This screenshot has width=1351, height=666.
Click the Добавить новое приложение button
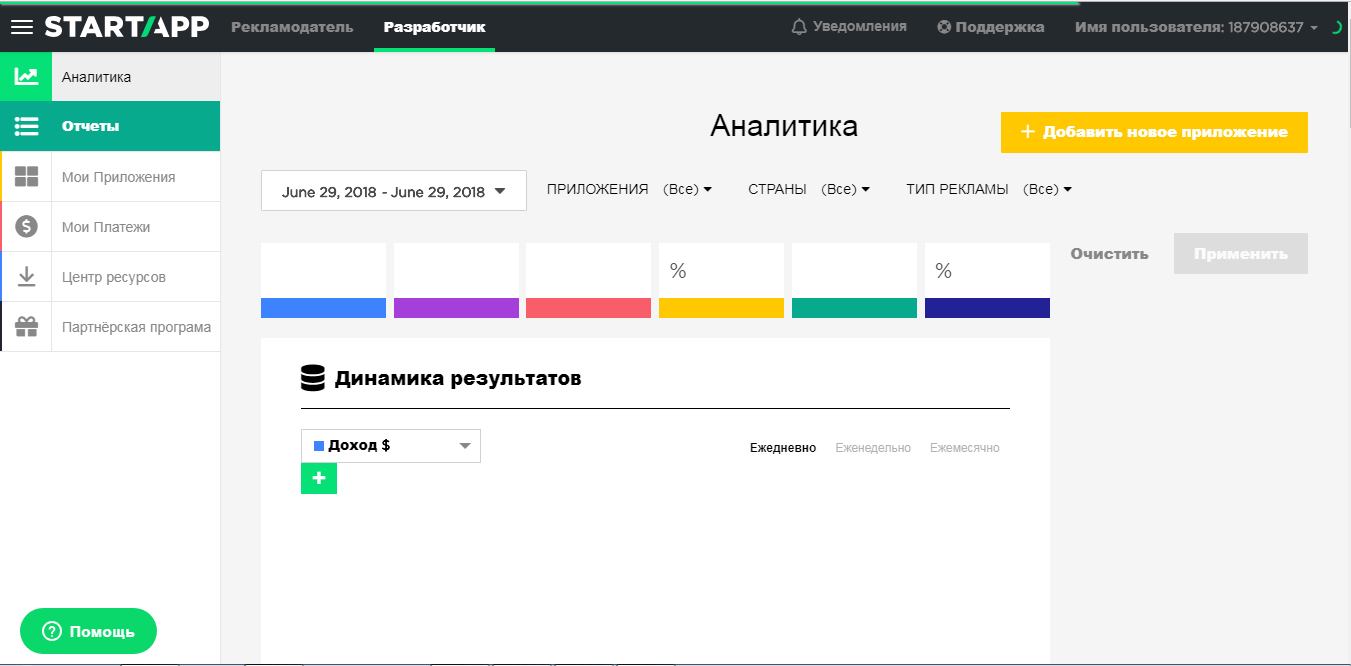tap(1154, 132)
